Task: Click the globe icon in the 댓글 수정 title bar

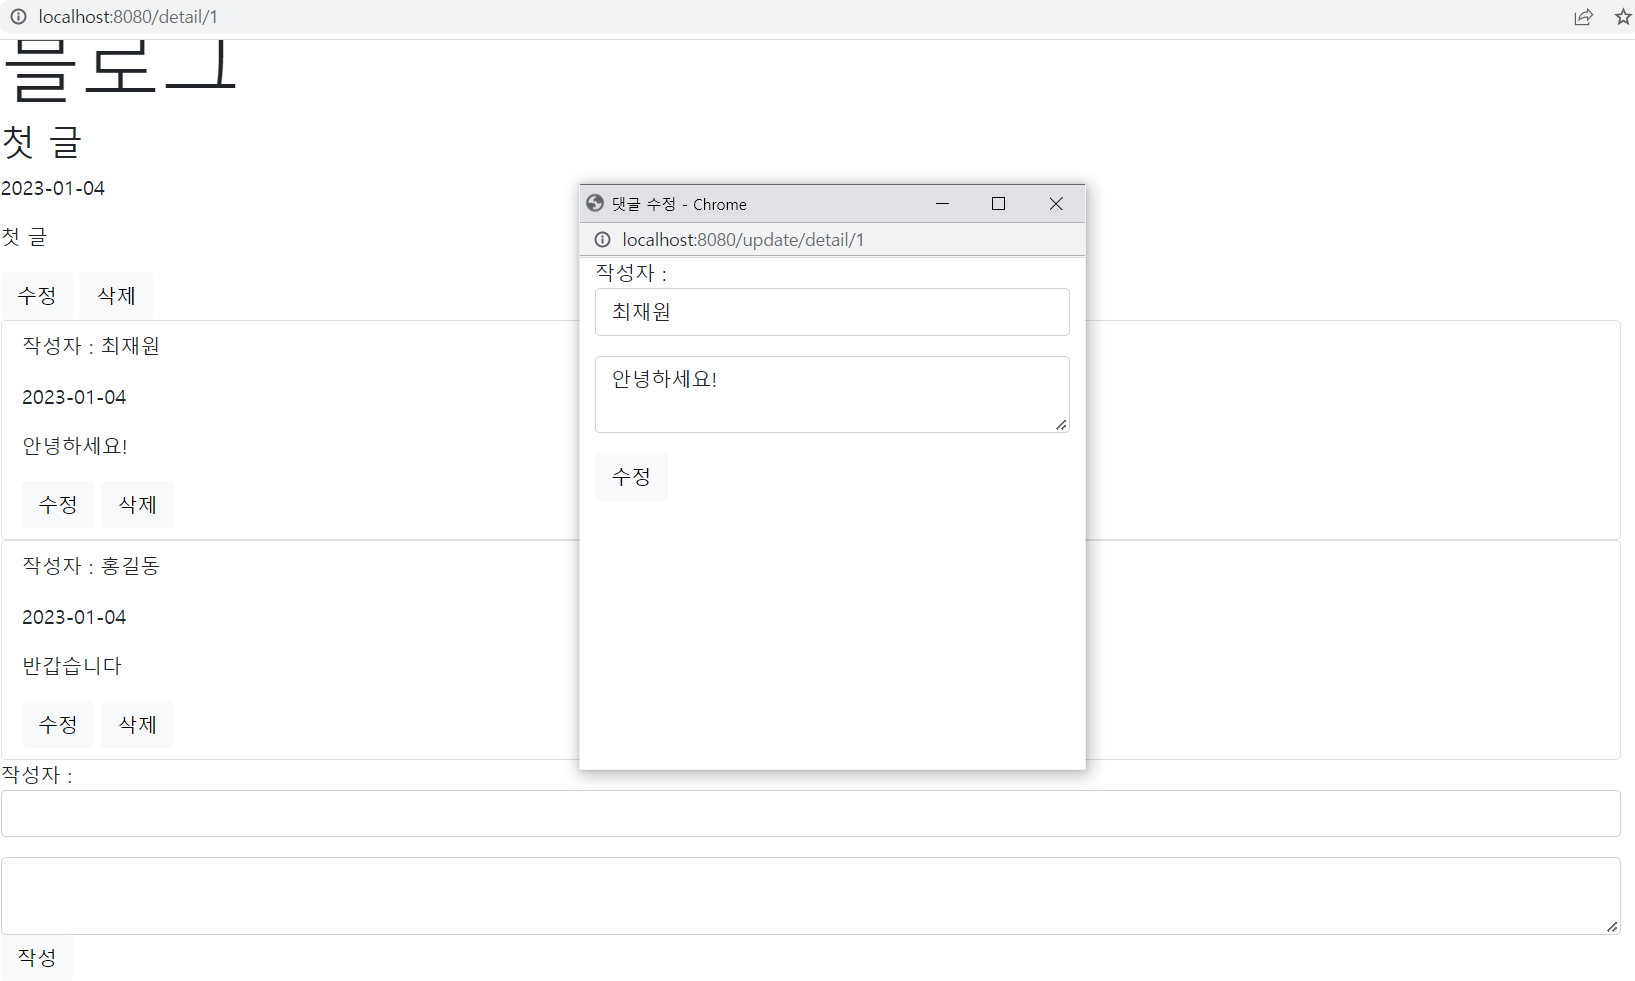Action: click(x=596, y=203)
